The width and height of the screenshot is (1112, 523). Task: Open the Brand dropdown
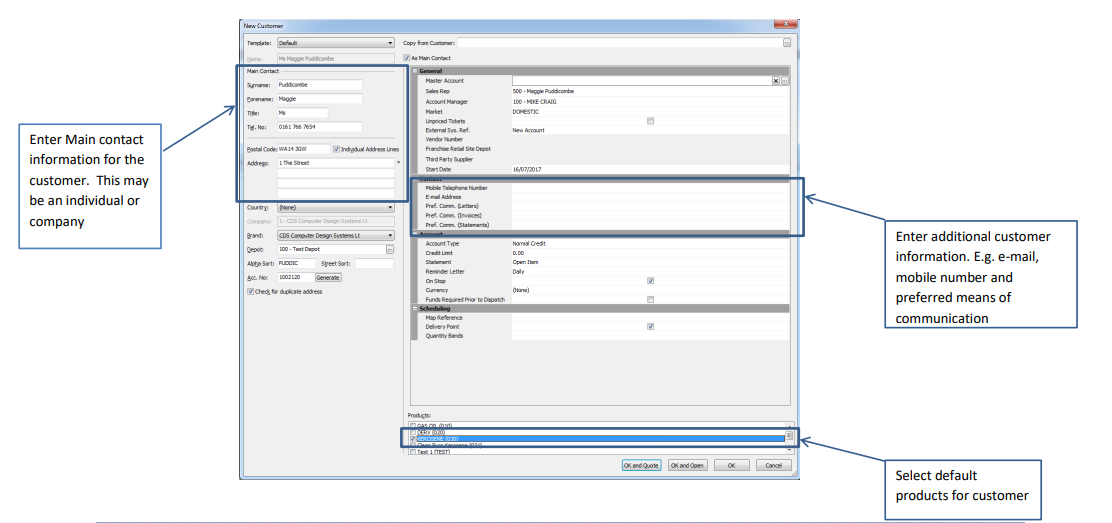pyautogui.click(x=390, y=235)
